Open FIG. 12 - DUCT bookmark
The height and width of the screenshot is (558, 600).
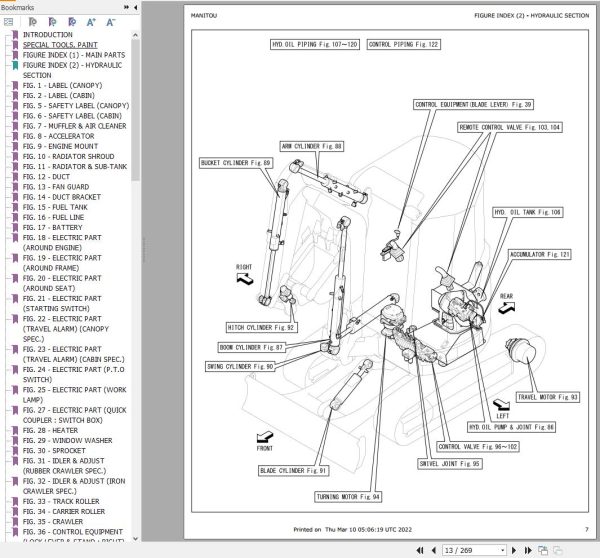[x=46, y=176]
